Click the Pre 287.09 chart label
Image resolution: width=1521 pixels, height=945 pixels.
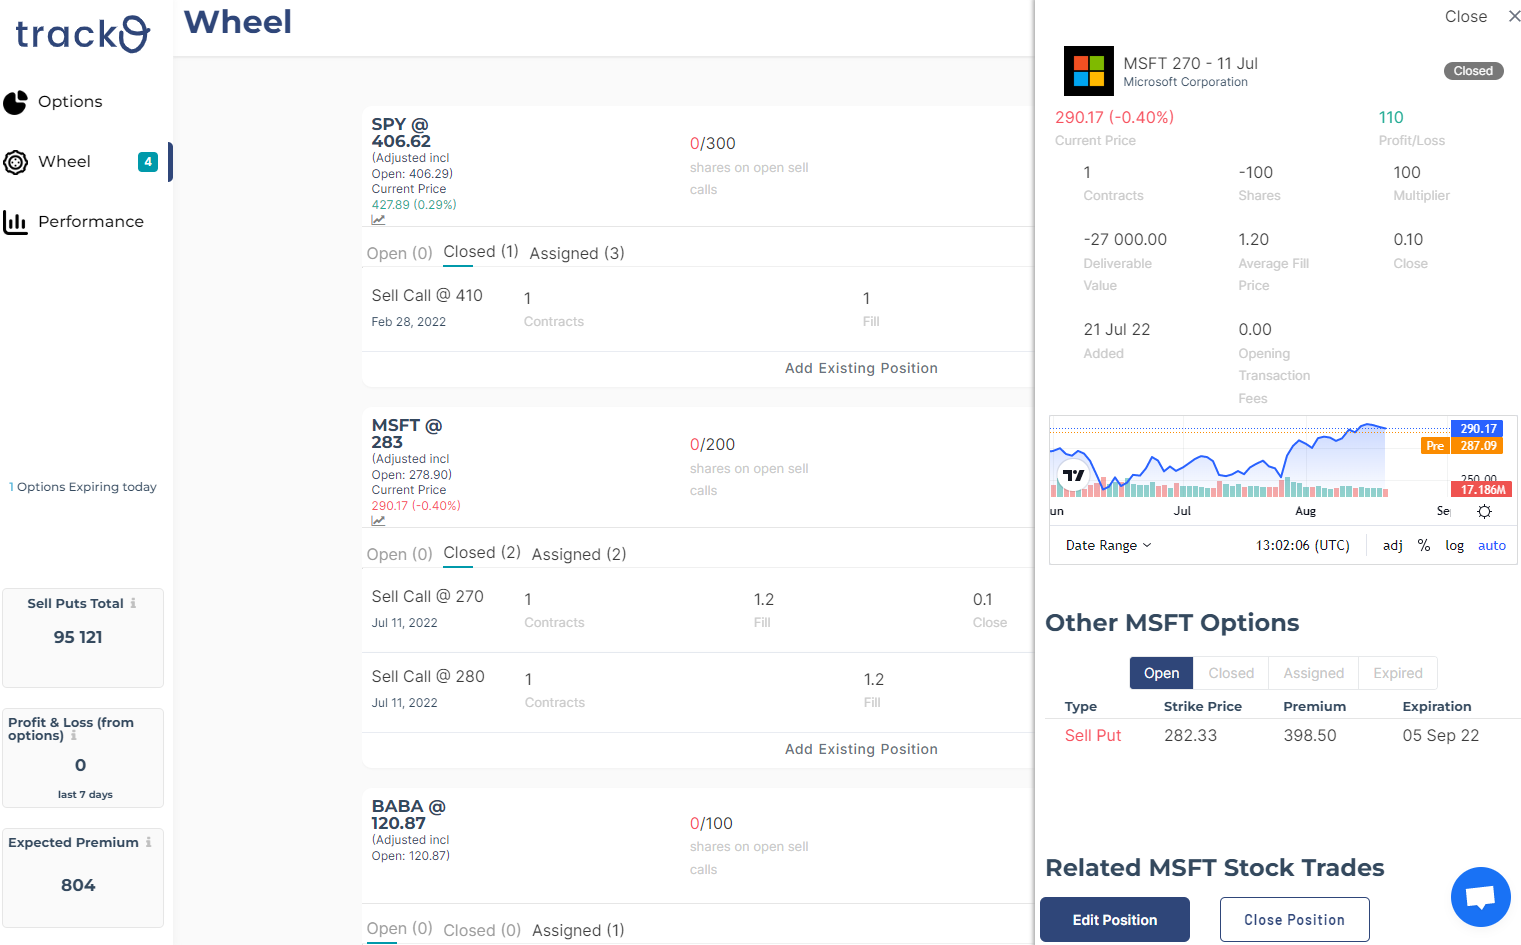(x=1462, y=446)
